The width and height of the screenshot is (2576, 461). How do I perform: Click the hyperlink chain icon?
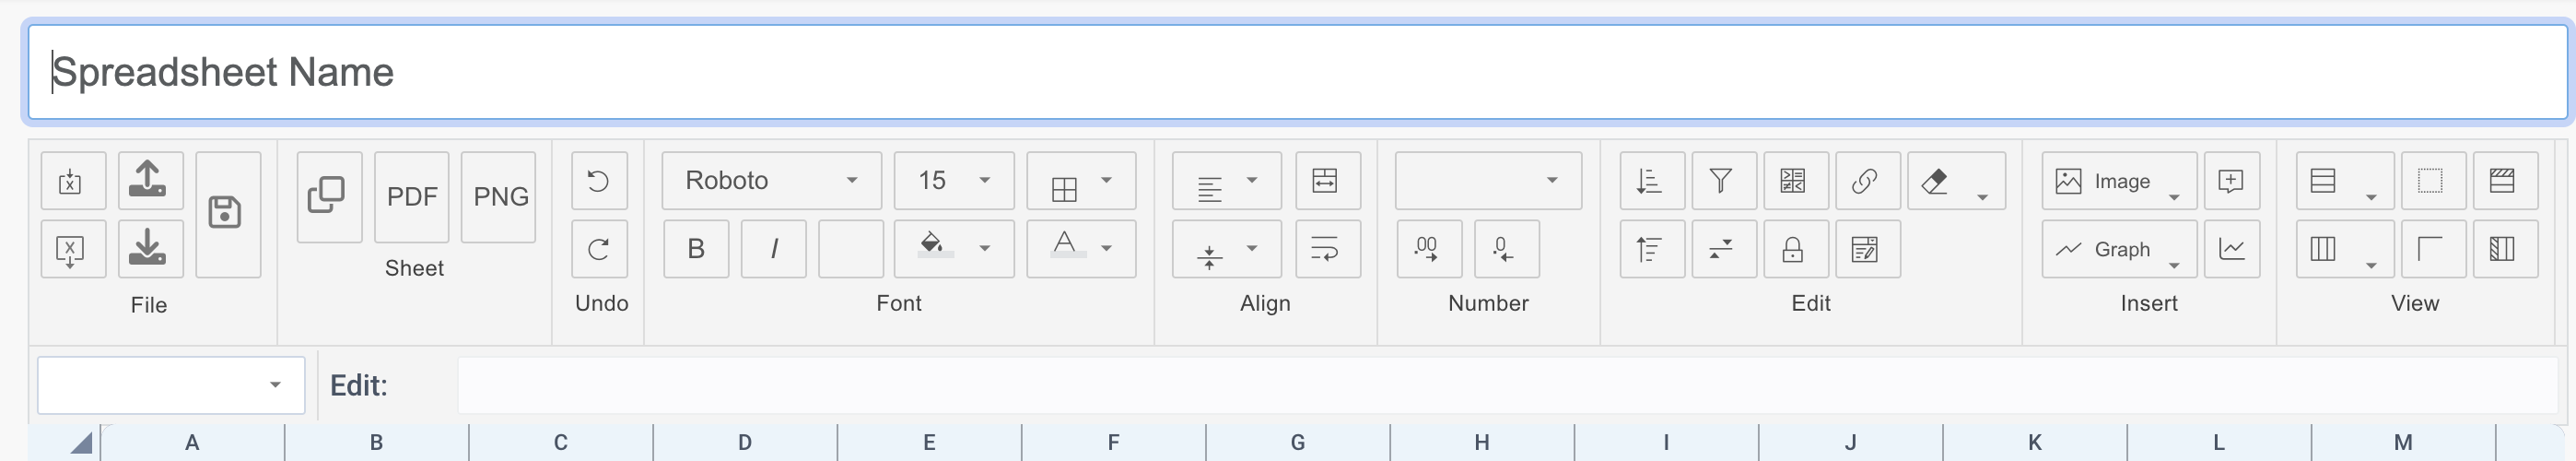1865,181
